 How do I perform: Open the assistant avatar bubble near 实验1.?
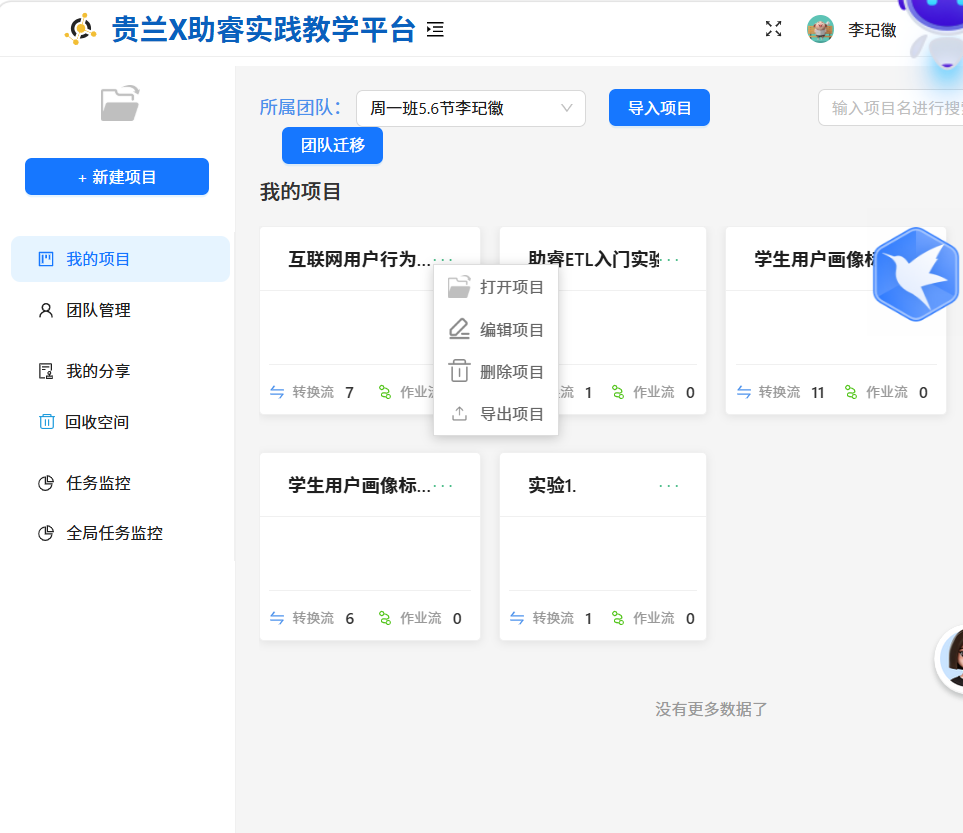[x=951, y=659]
